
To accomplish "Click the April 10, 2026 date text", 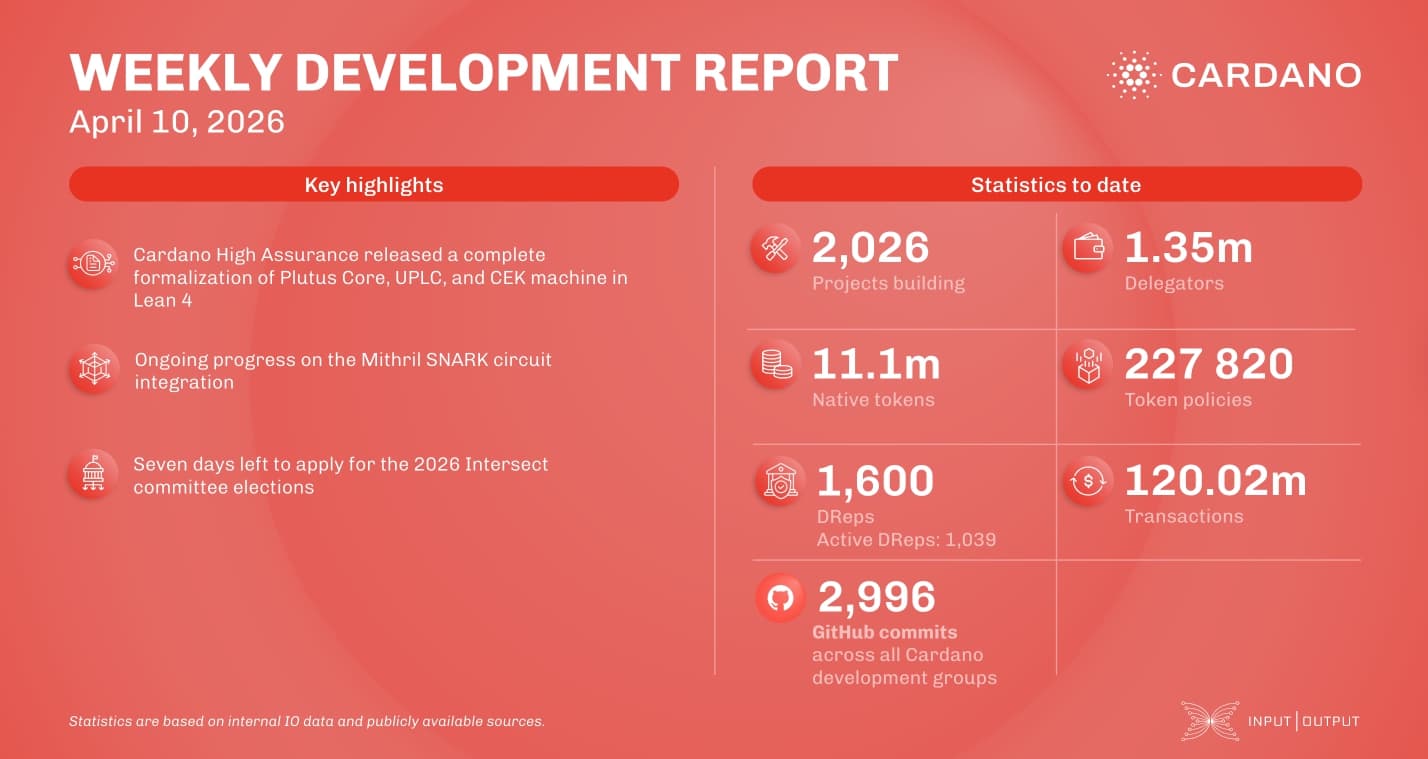I will coord(175,121).
